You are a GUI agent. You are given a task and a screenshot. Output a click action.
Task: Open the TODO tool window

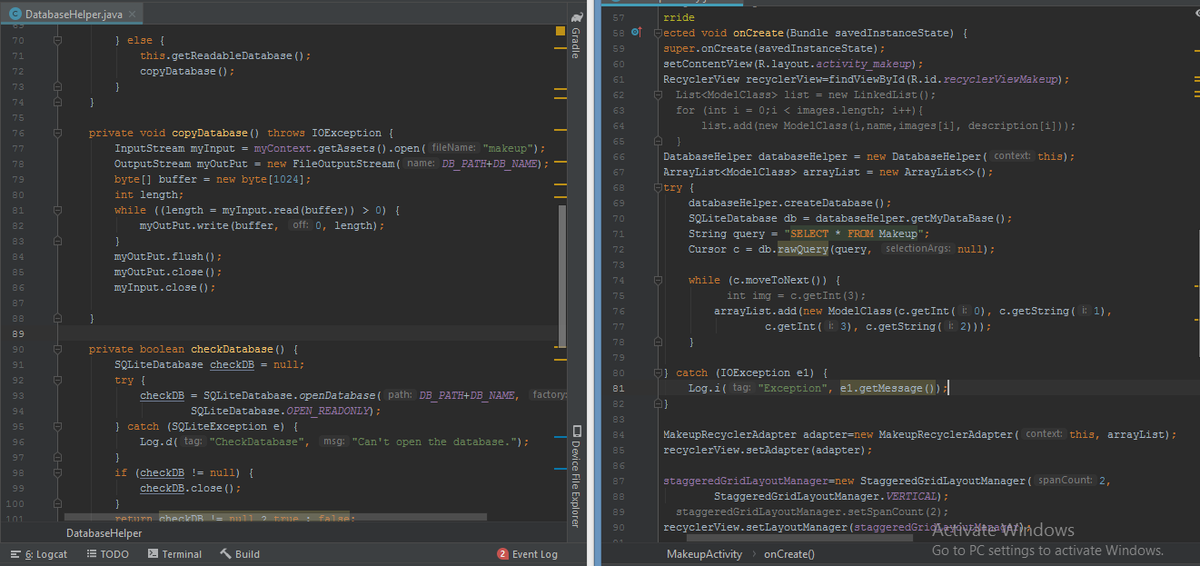coord(108,554)
